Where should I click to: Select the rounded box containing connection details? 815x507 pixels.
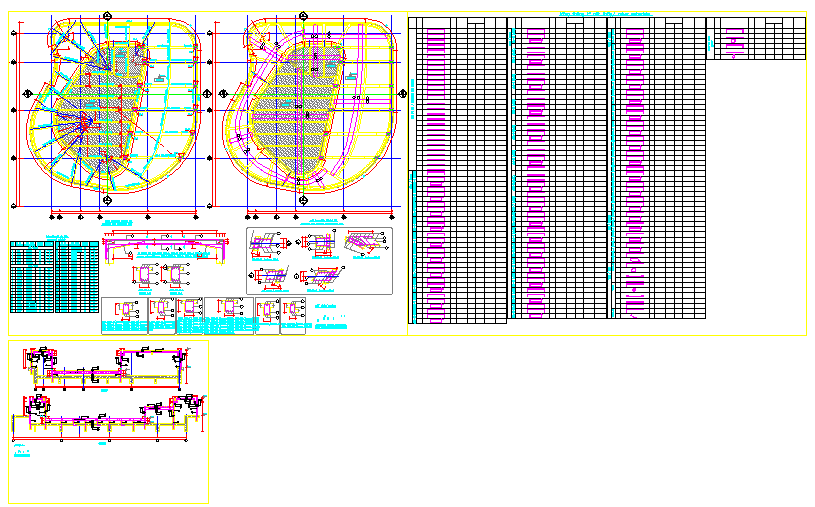pos(319,260)
